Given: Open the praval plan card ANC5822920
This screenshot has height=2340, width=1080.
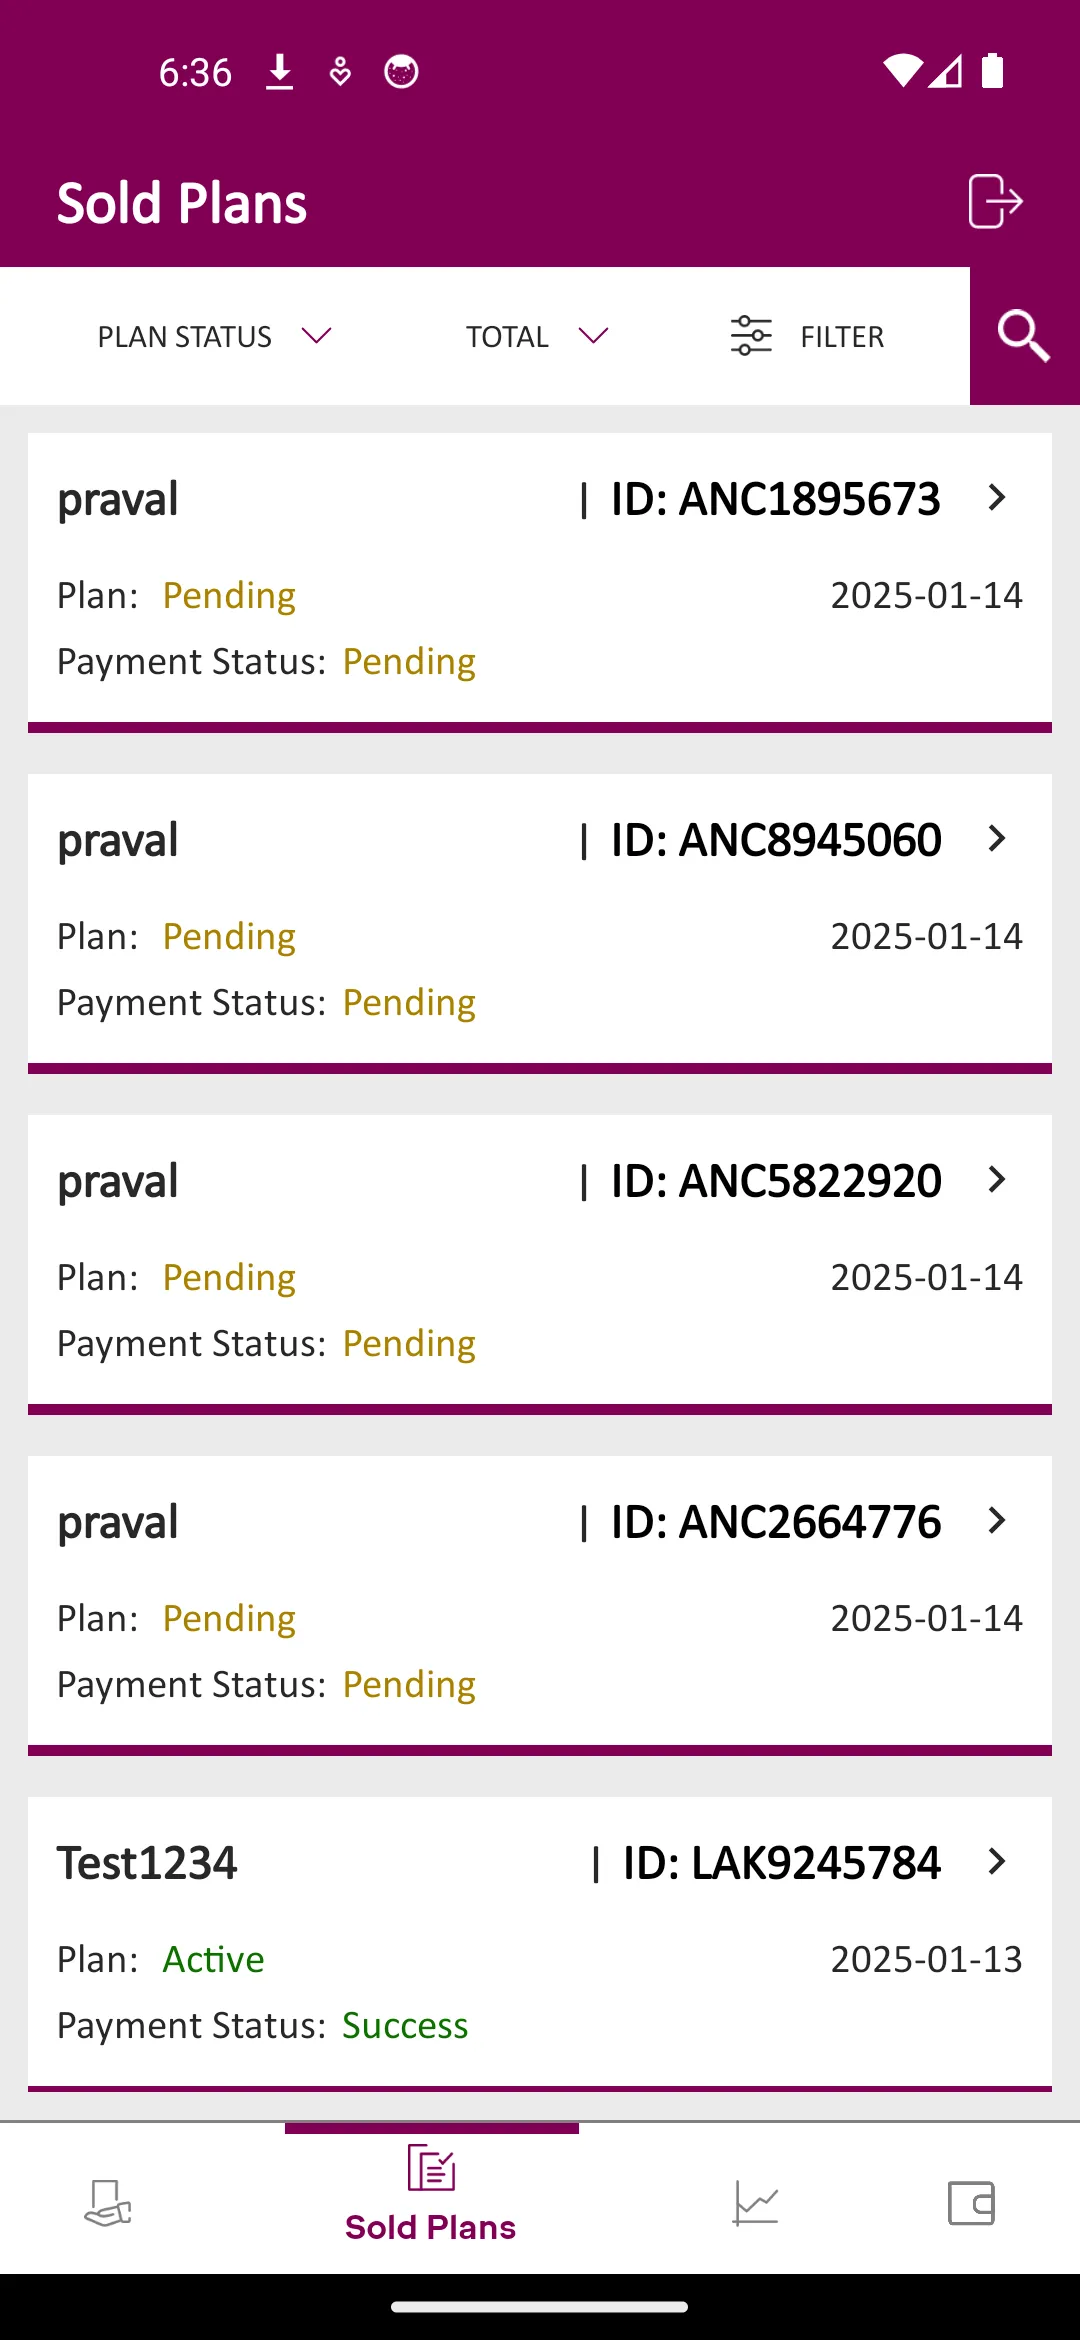Looking at the screenshot, I should pyautogui.click(x=540, y=1265).
